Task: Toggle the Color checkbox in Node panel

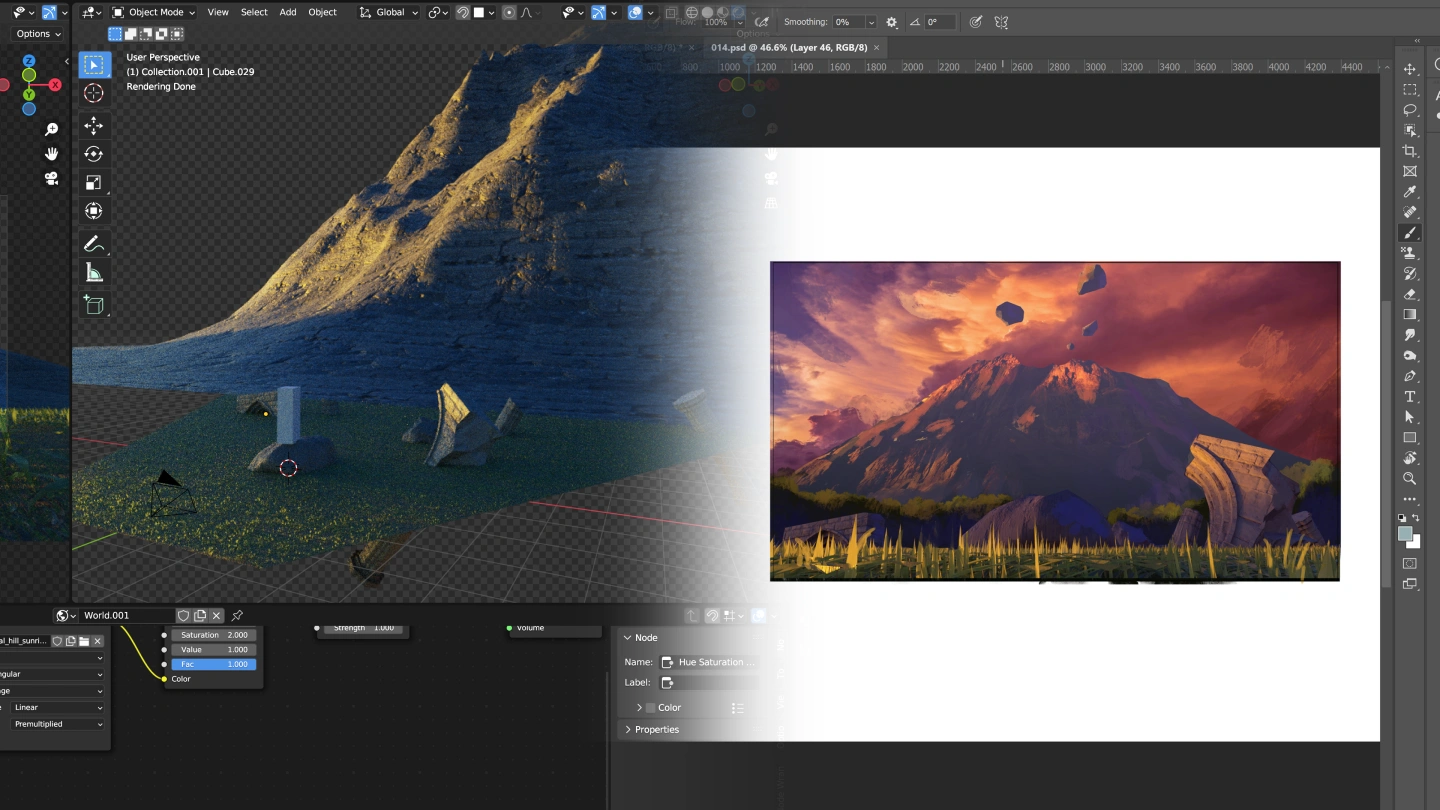Action: click(x=650, y=708)
